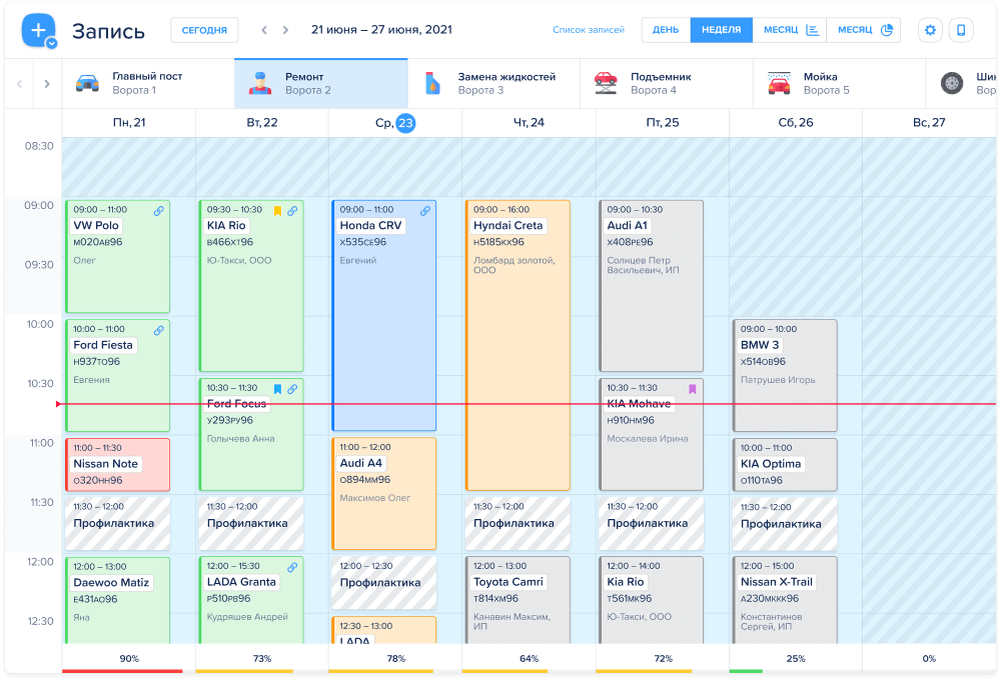Screen dimensions: 1001x681
Task: Click link icon on VW Polo appointment
Action: pos(158,211)
